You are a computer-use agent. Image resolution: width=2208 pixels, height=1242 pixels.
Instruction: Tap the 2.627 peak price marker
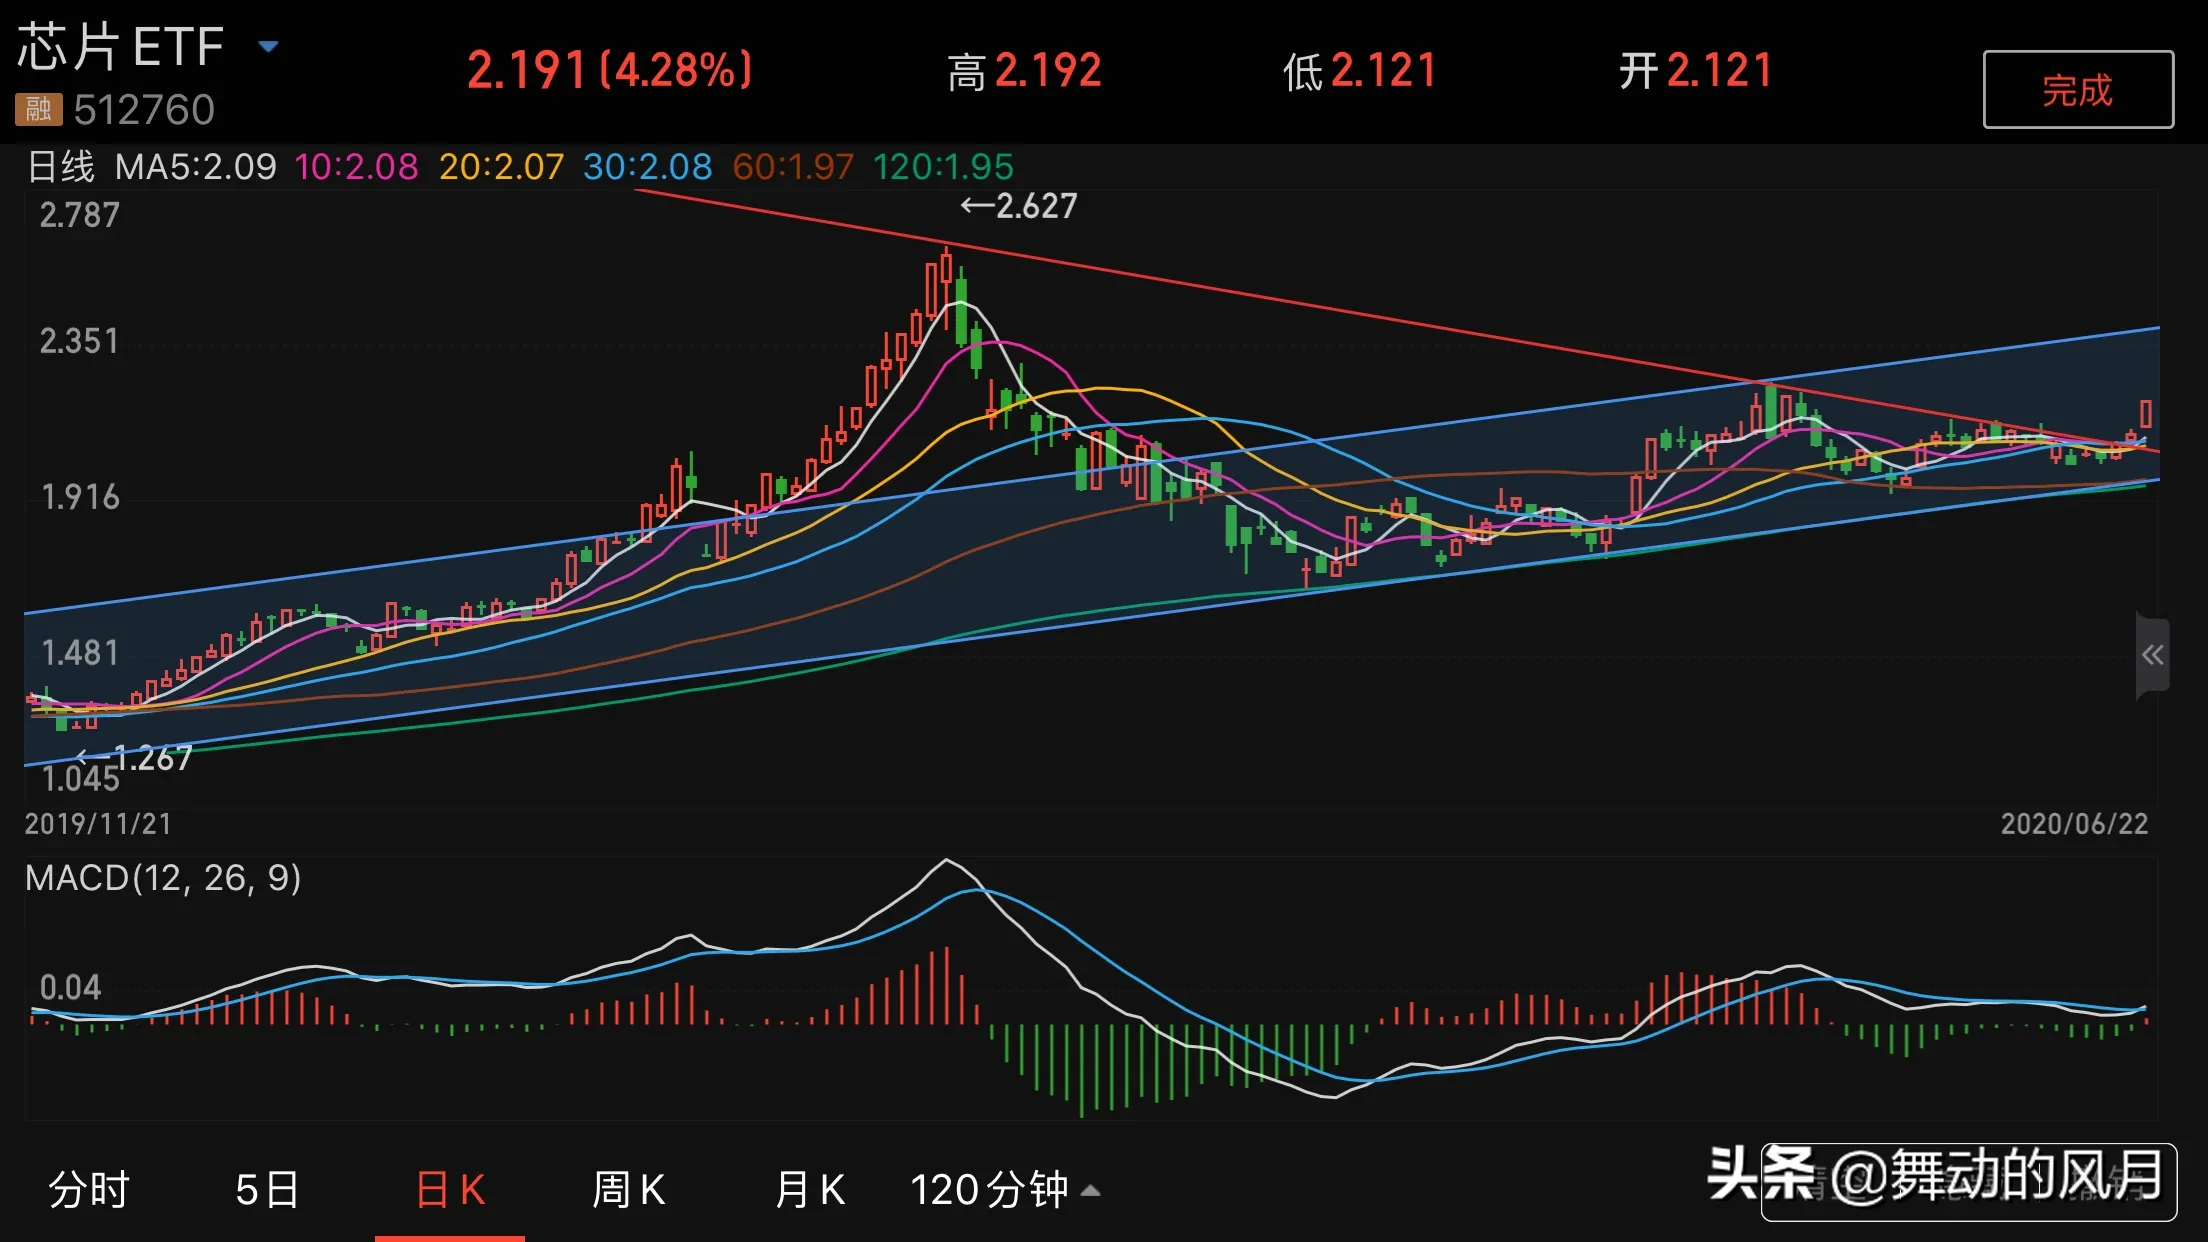point(1019,206)
